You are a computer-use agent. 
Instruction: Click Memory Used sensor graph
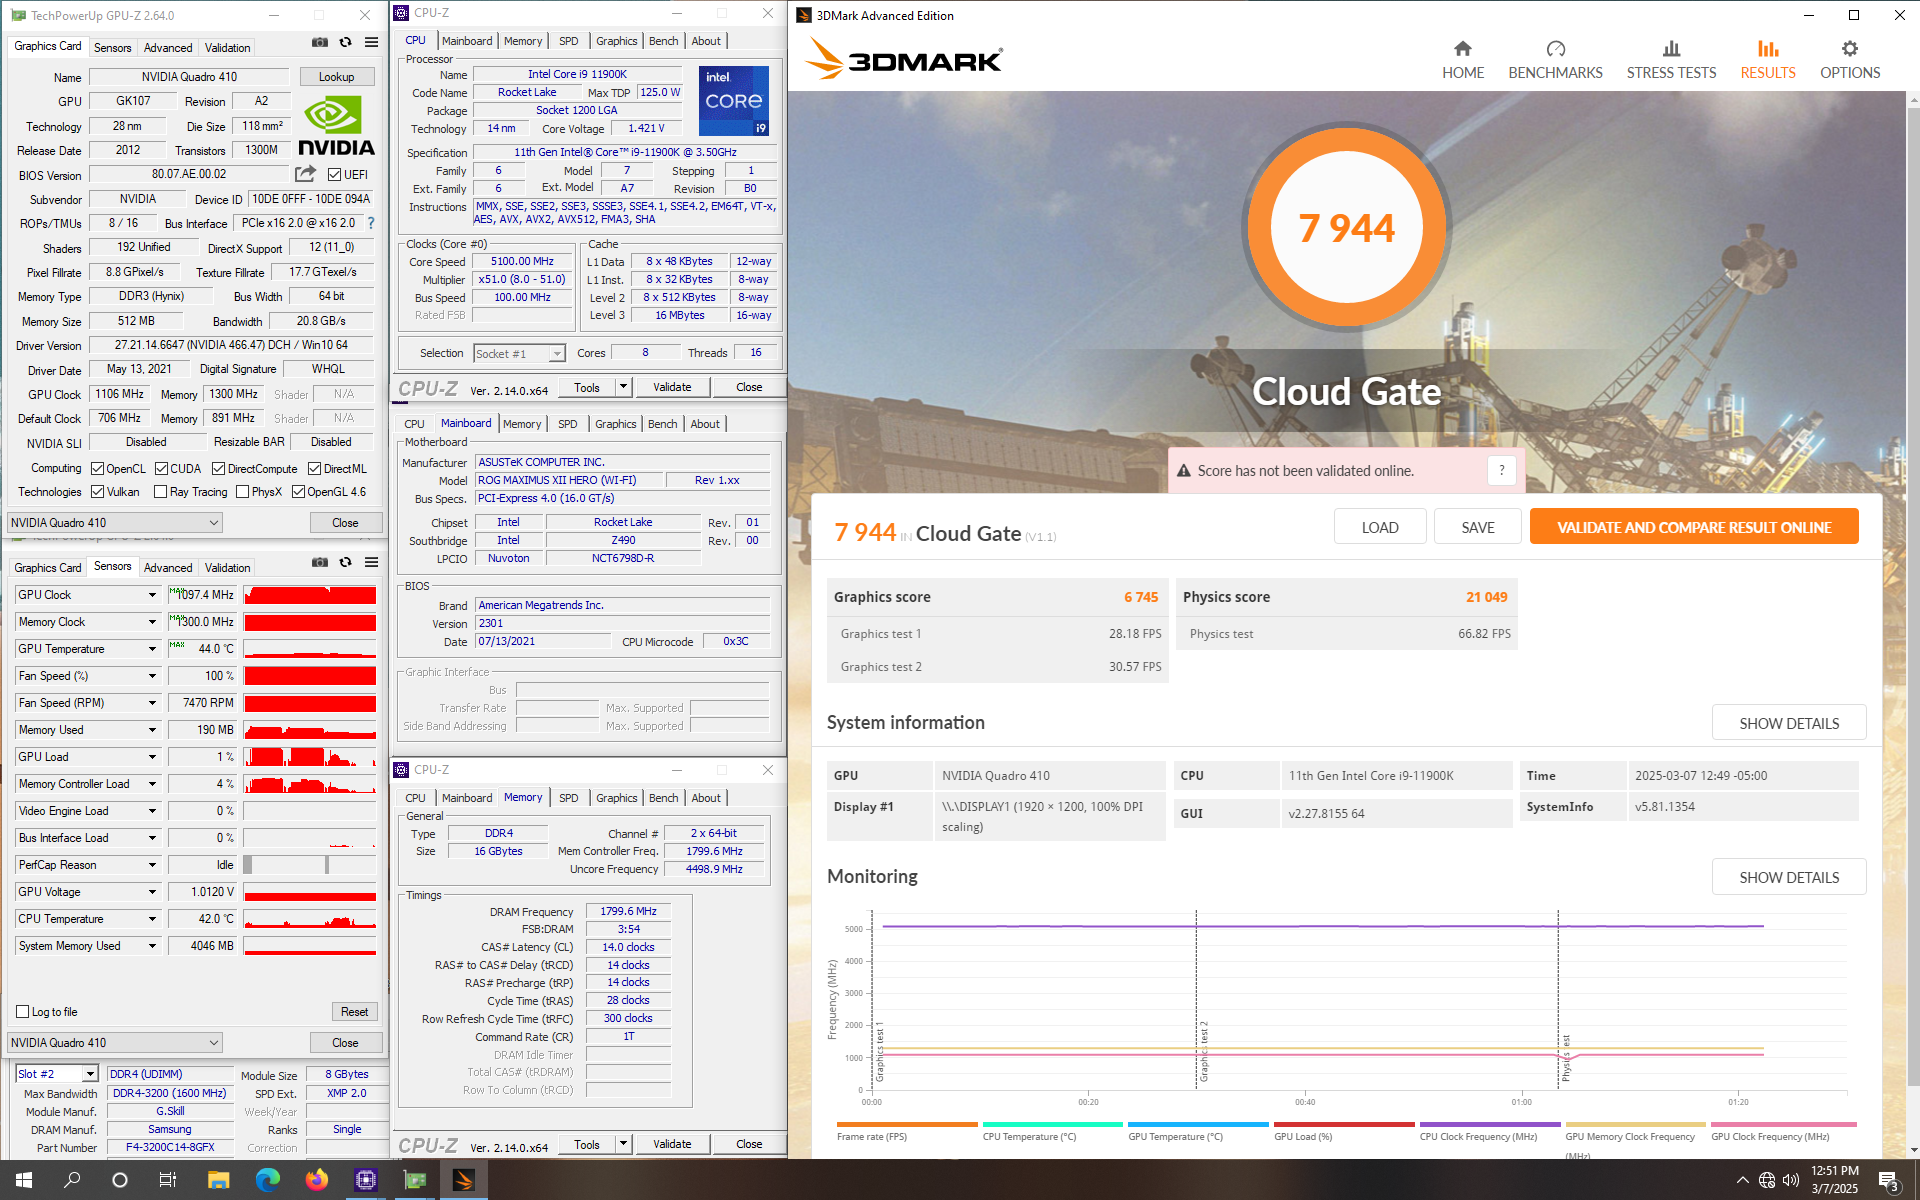click(x=310, y=730)
